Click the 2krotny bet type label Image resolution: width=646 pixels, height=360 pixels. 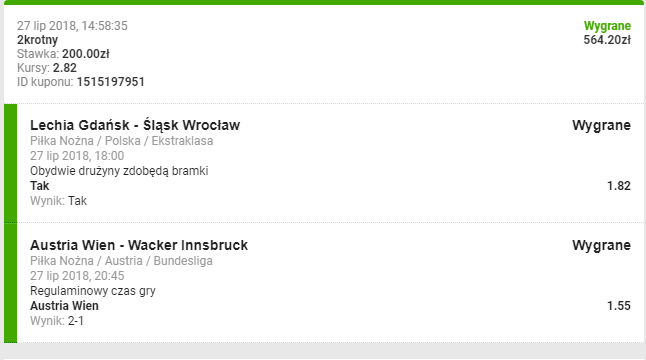point(37,40)
